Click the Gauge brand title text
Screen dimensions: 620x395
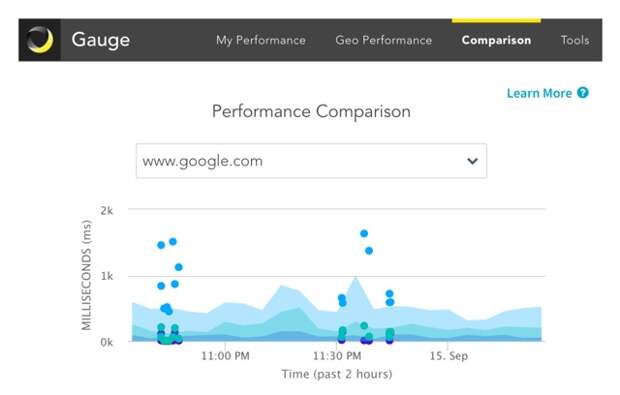[100, 40]
